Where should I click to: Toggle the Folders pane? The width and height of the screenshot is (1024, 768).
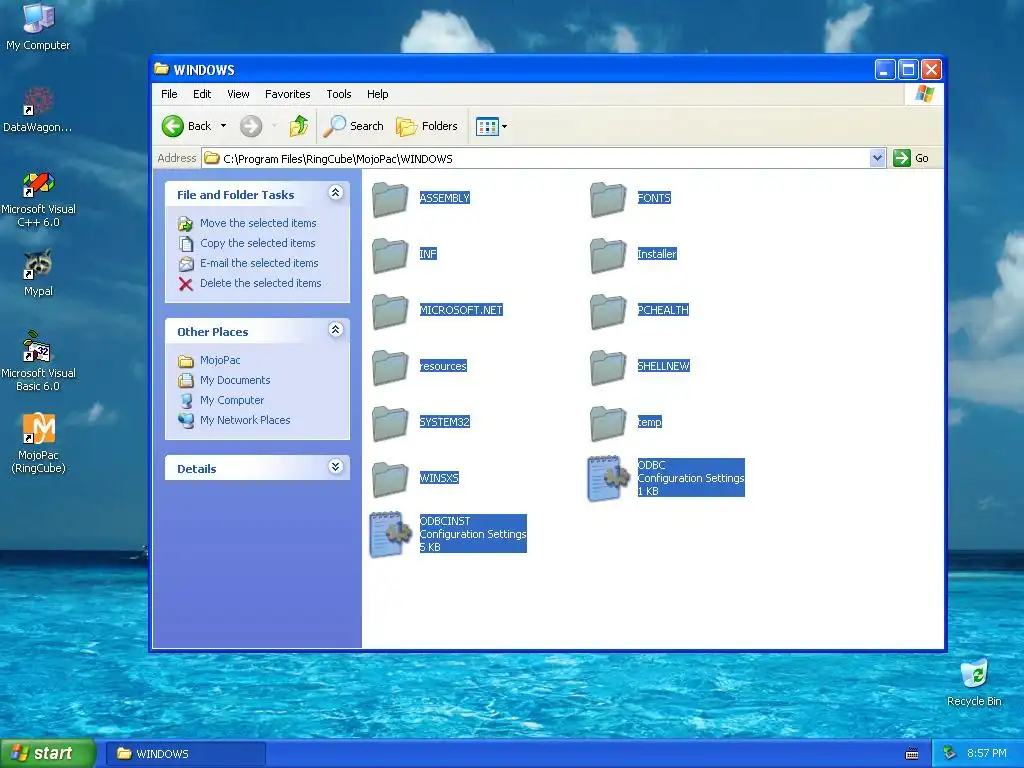coord(427,126)
